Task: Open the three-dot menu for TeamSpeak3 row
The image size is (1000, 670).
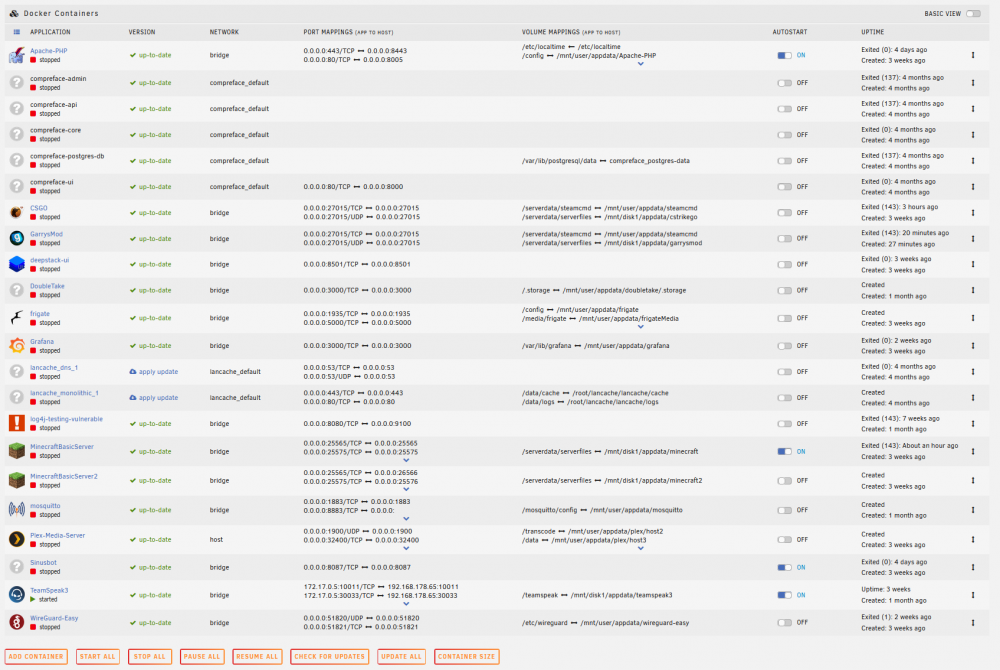Action: tap(973, 595)
